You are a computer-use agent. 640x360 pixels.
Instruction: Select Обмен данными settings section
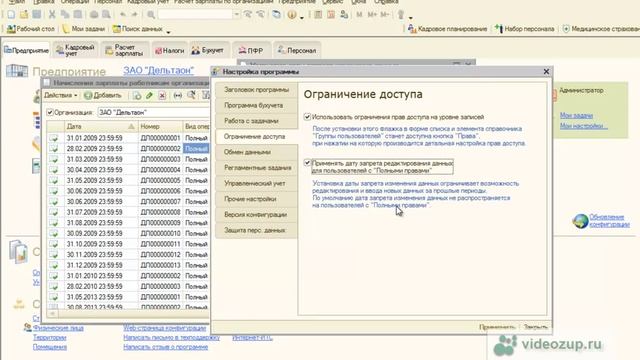(256, 152)
